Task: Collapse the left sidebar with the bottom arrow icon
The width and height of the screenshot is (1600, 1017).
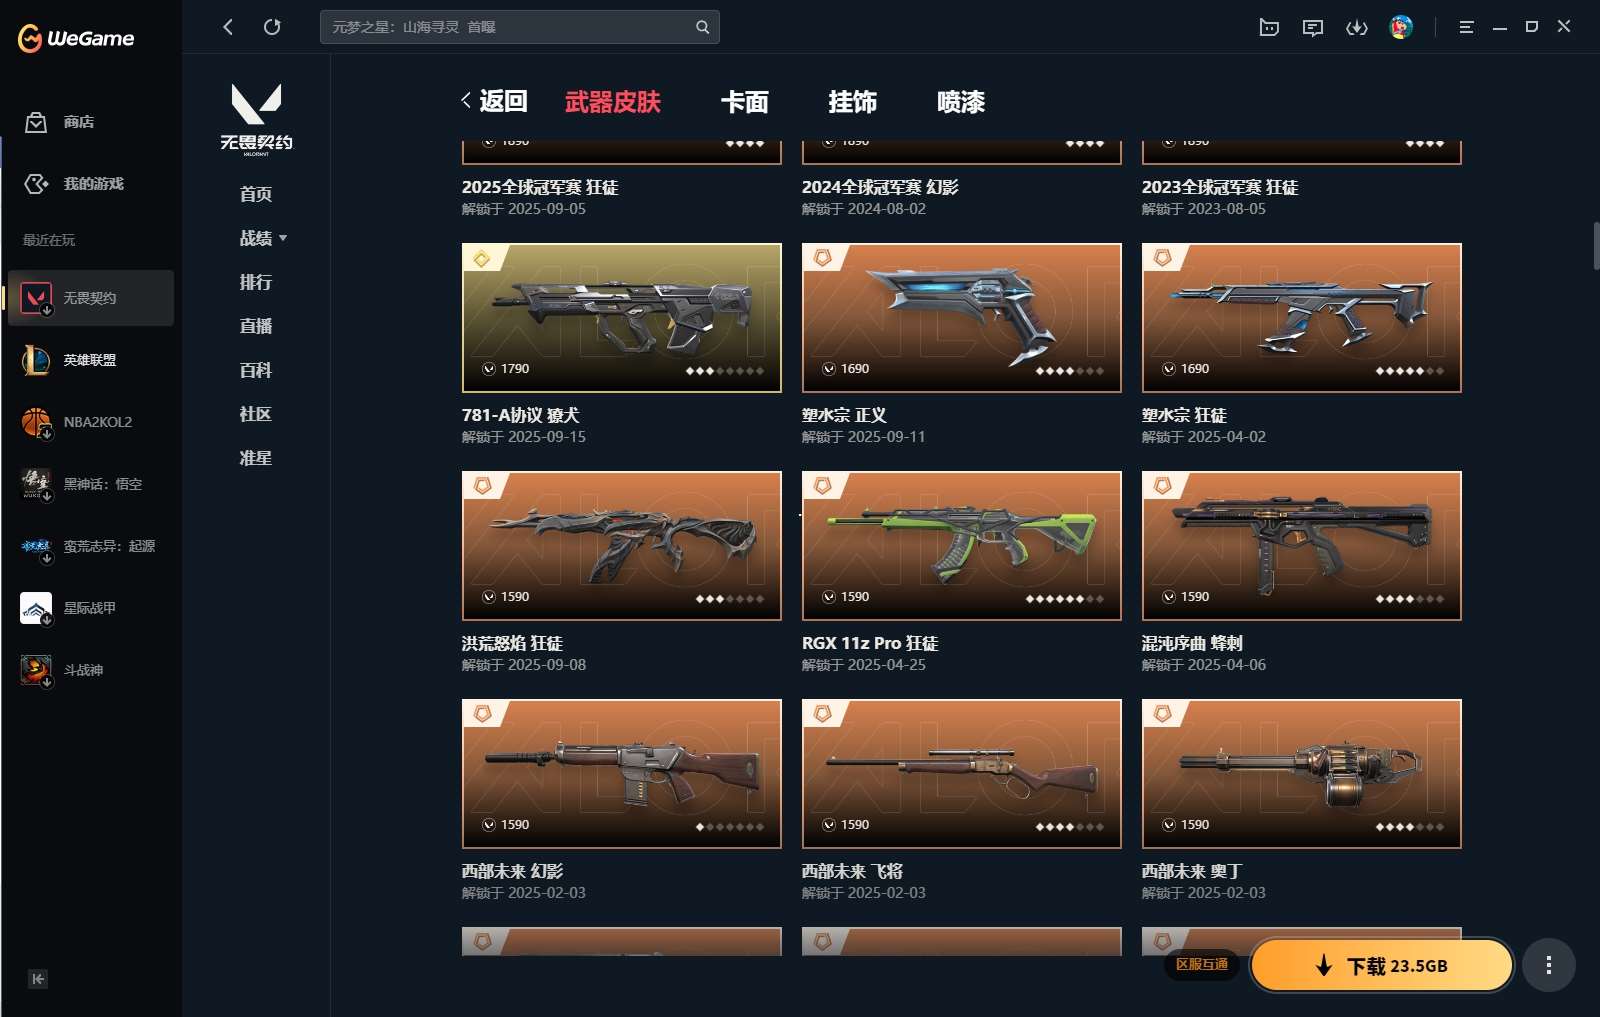Action: [38, 979]
